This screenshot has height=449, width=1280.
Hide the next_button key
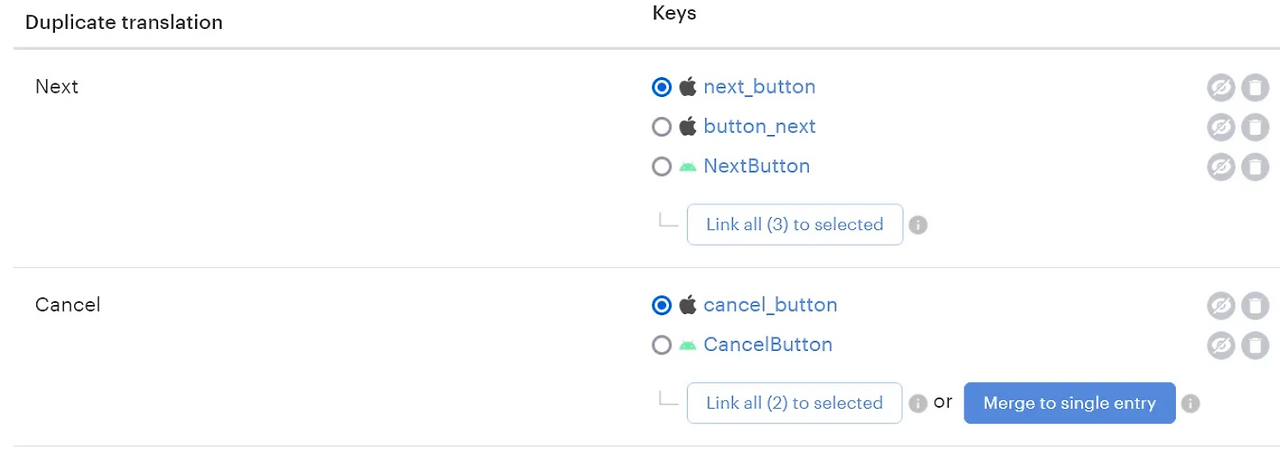tap(1221, 88)
